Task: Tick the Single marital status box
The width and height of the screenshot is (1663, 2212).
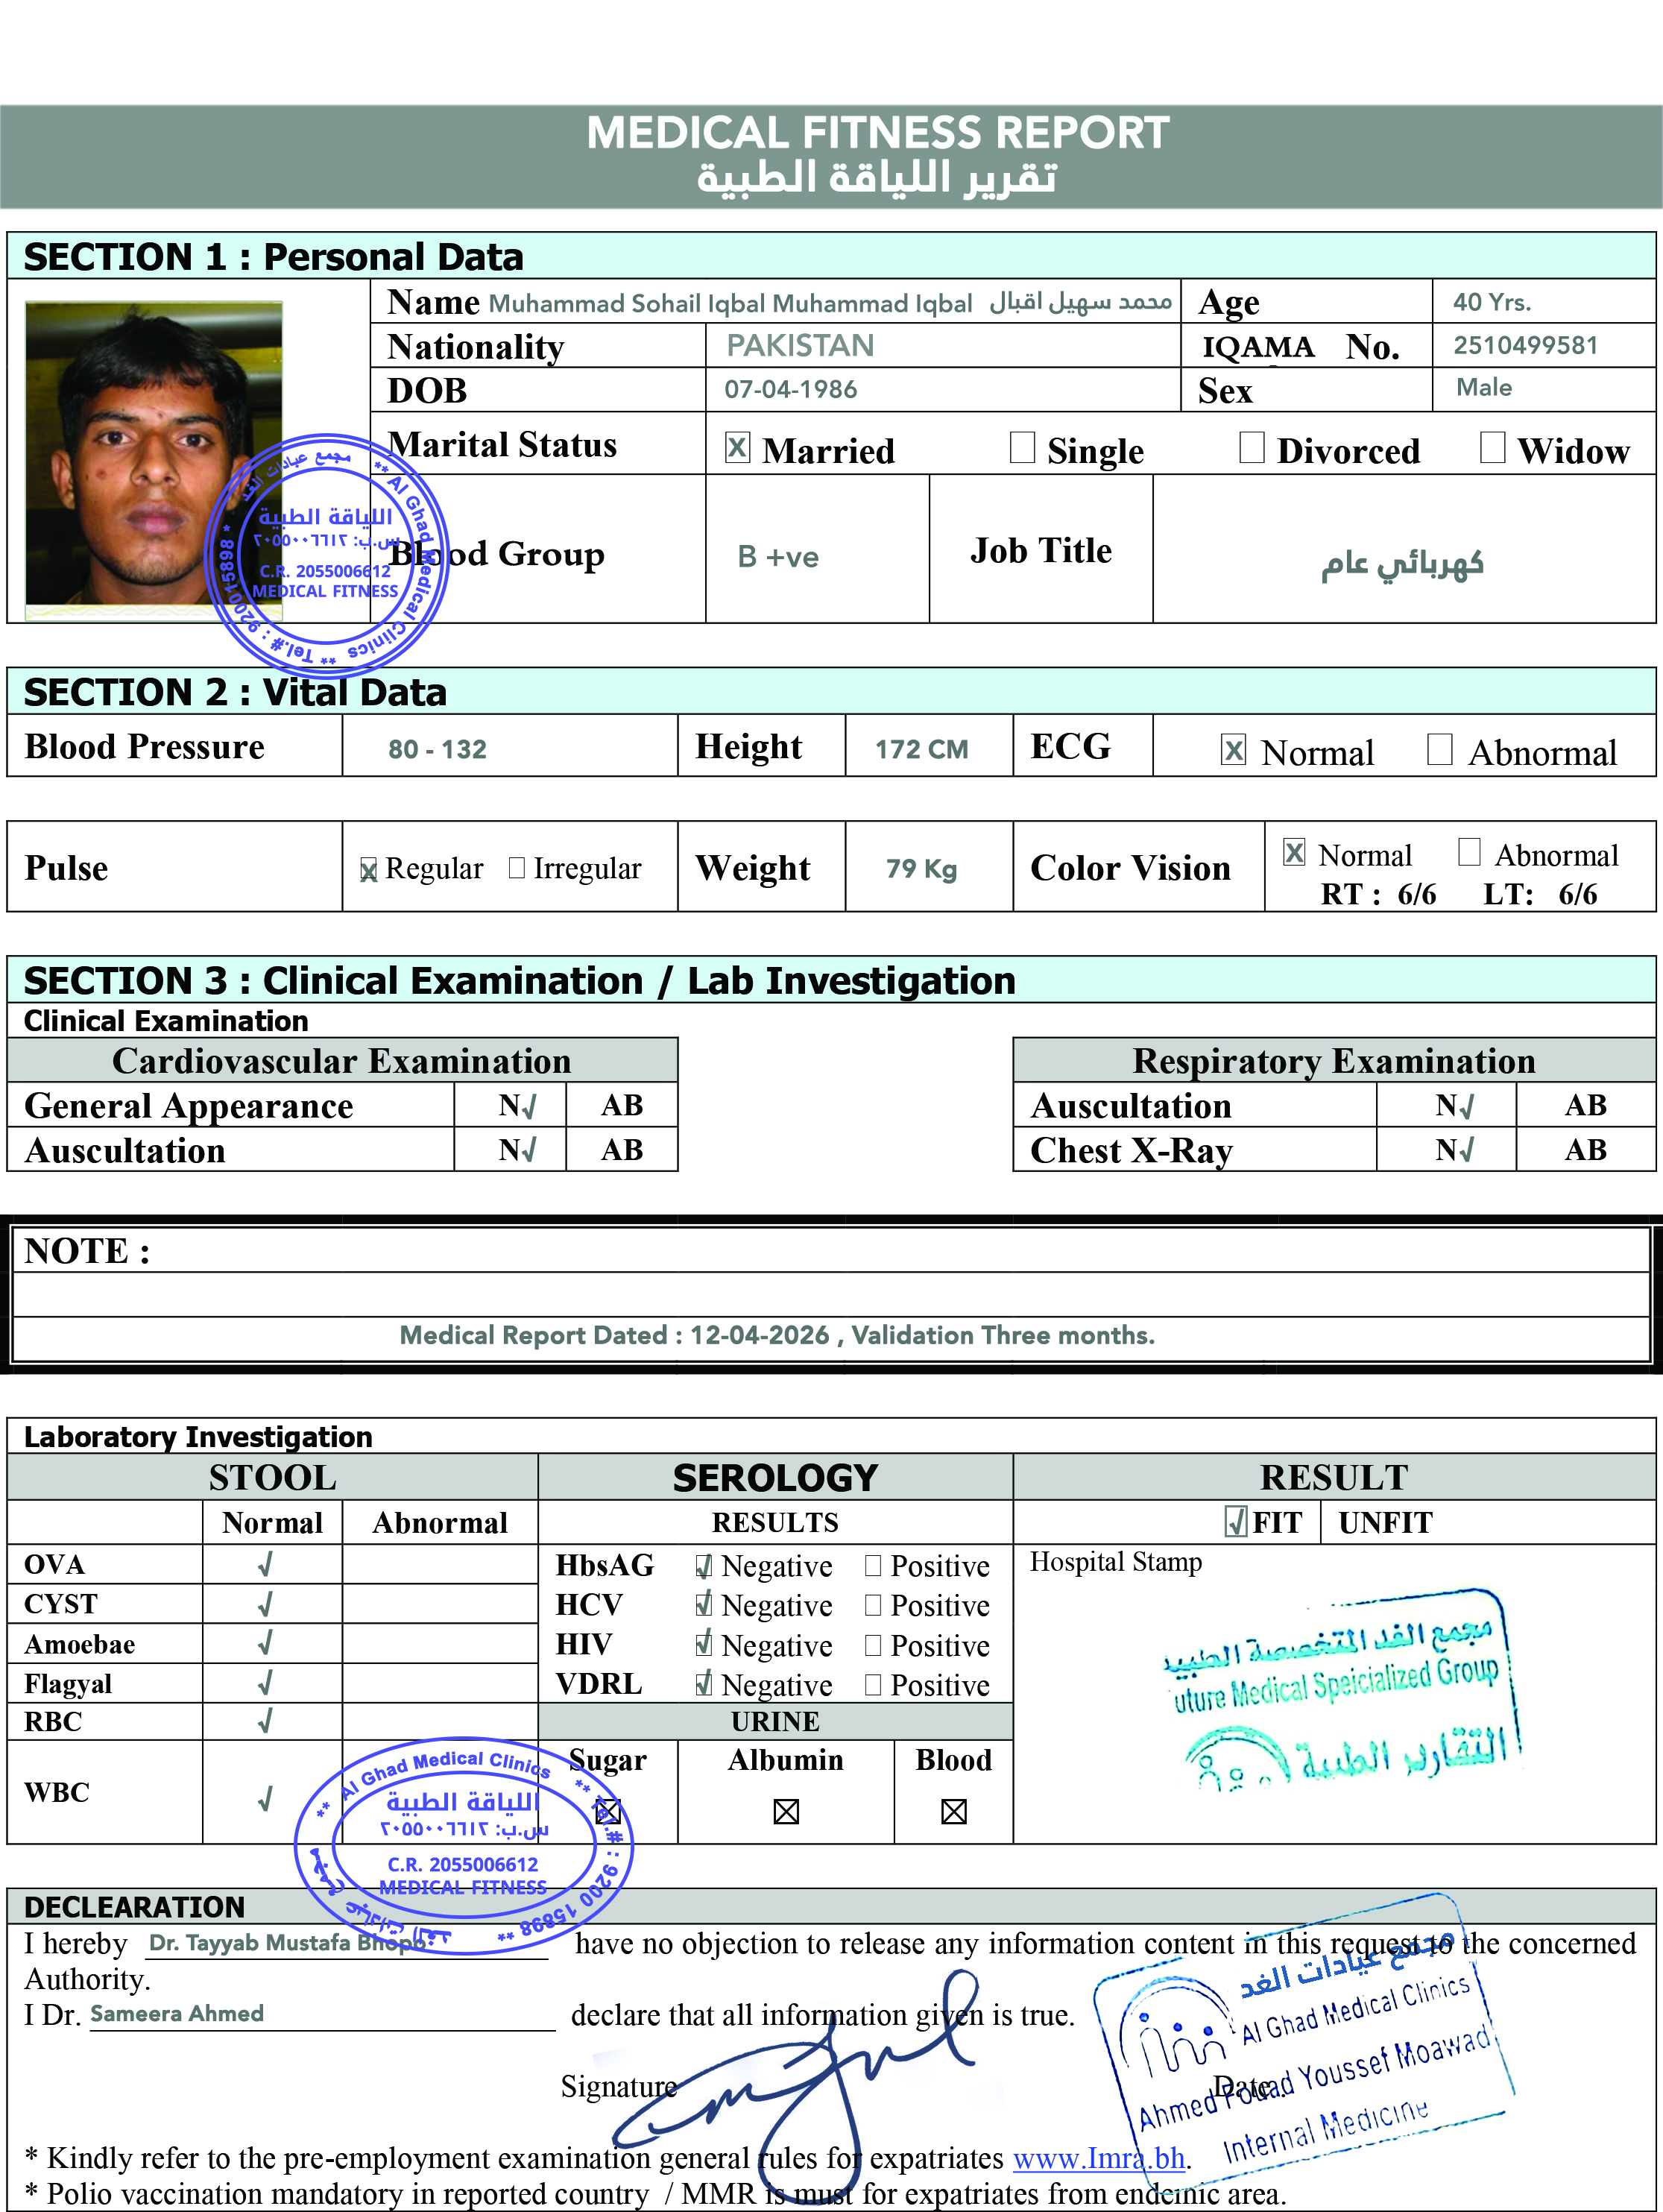Action: coord(1022,447)
